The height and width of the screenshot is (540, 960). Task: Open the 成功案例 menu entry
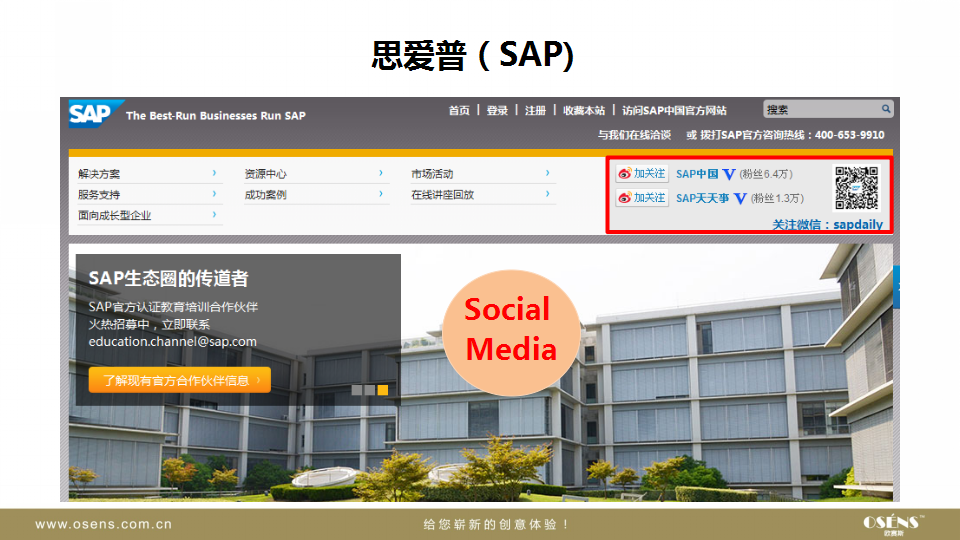pos(266,195)
